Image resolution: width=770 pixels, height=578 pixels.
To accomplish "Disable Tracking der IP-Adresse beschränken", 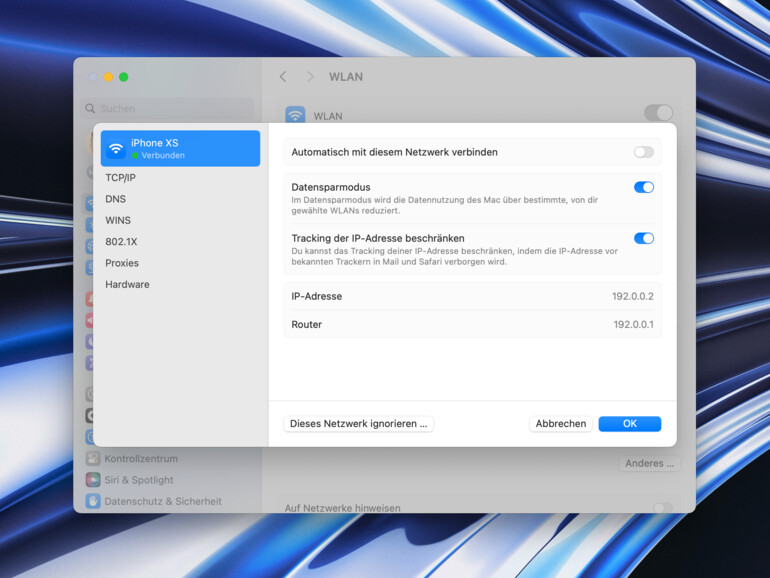I will 643,238.
